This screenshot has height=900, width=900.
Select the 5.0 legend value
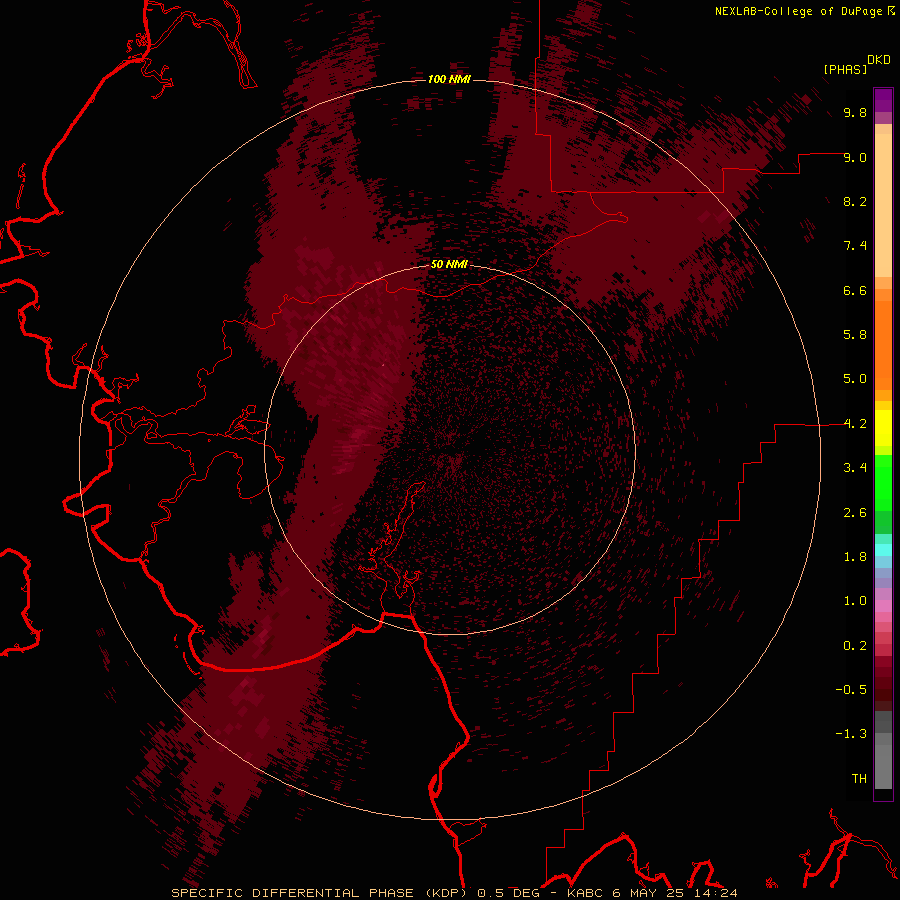click(855, 379)
